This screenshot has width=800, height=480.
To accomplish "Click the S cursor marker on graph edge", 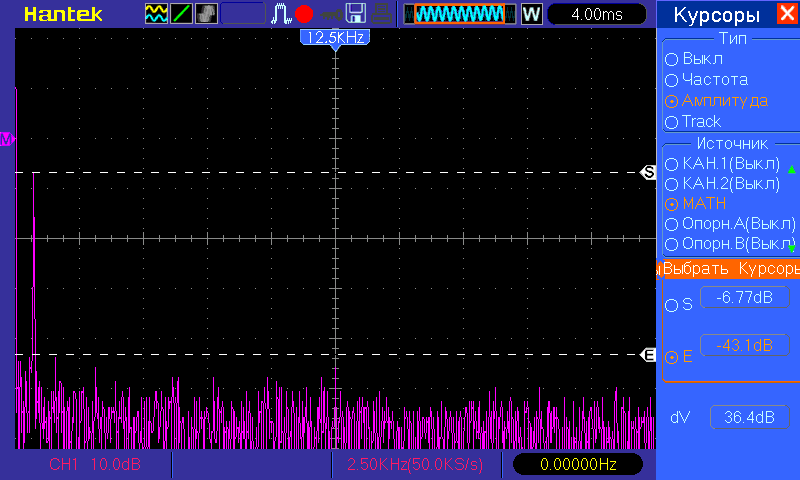I will point(648,172).
